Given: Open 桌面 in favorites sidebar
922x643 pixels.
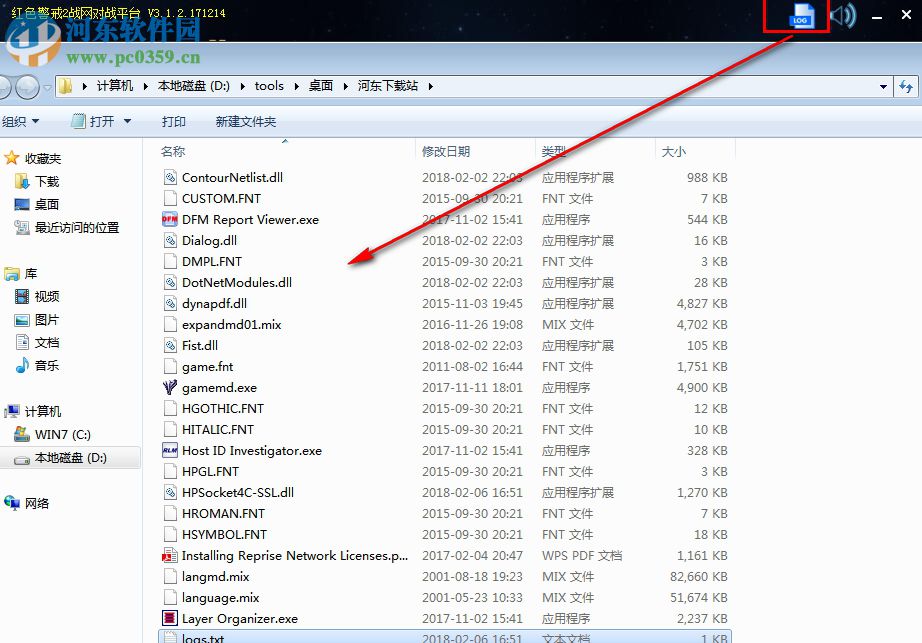Looking at the screenshot, I should [46, 204].
